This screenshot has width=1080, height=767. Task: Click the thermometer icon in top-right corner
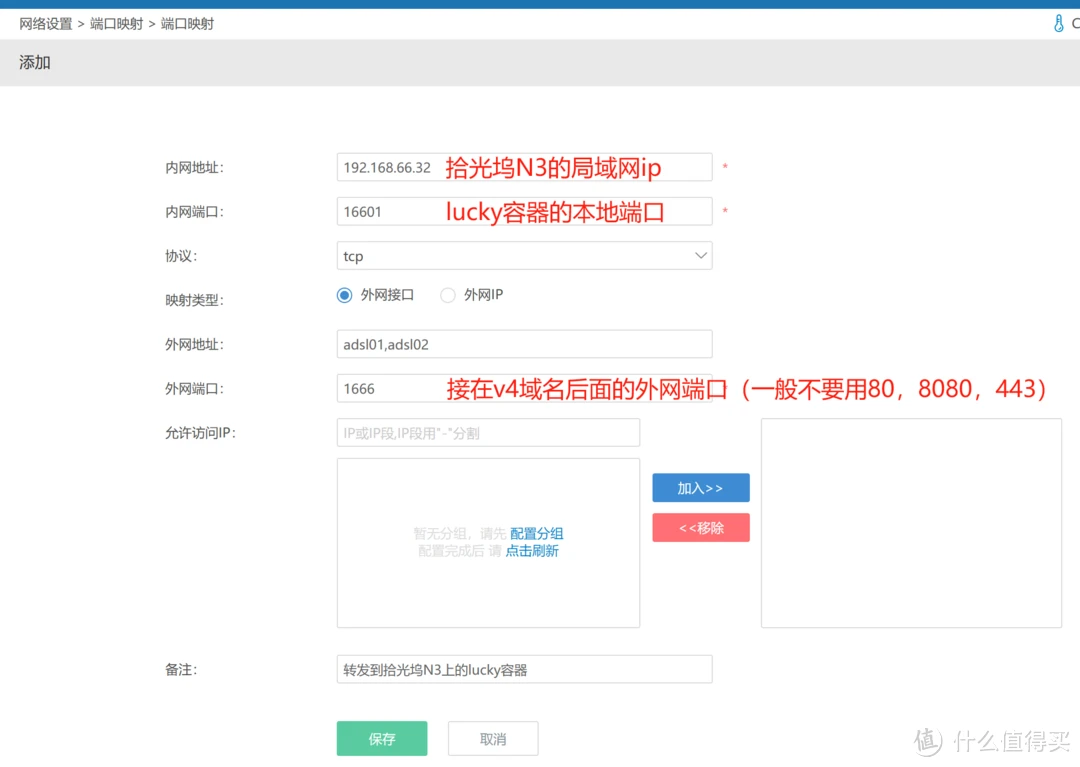pos(1059,23)
